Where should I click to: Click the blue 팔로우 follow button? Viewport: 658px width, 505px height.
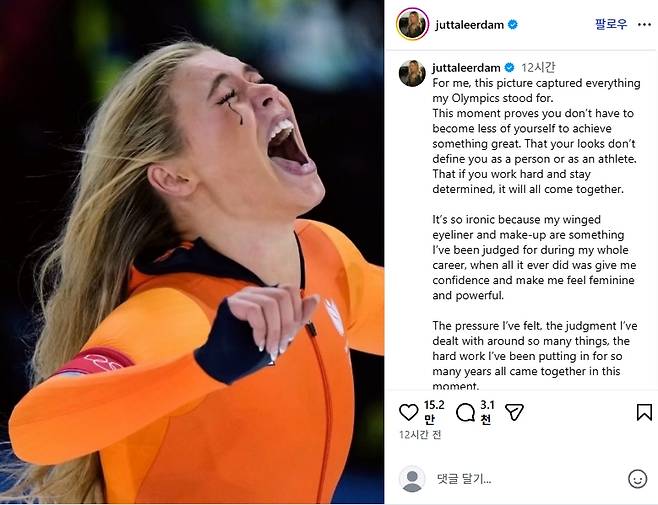coord(611,24)
